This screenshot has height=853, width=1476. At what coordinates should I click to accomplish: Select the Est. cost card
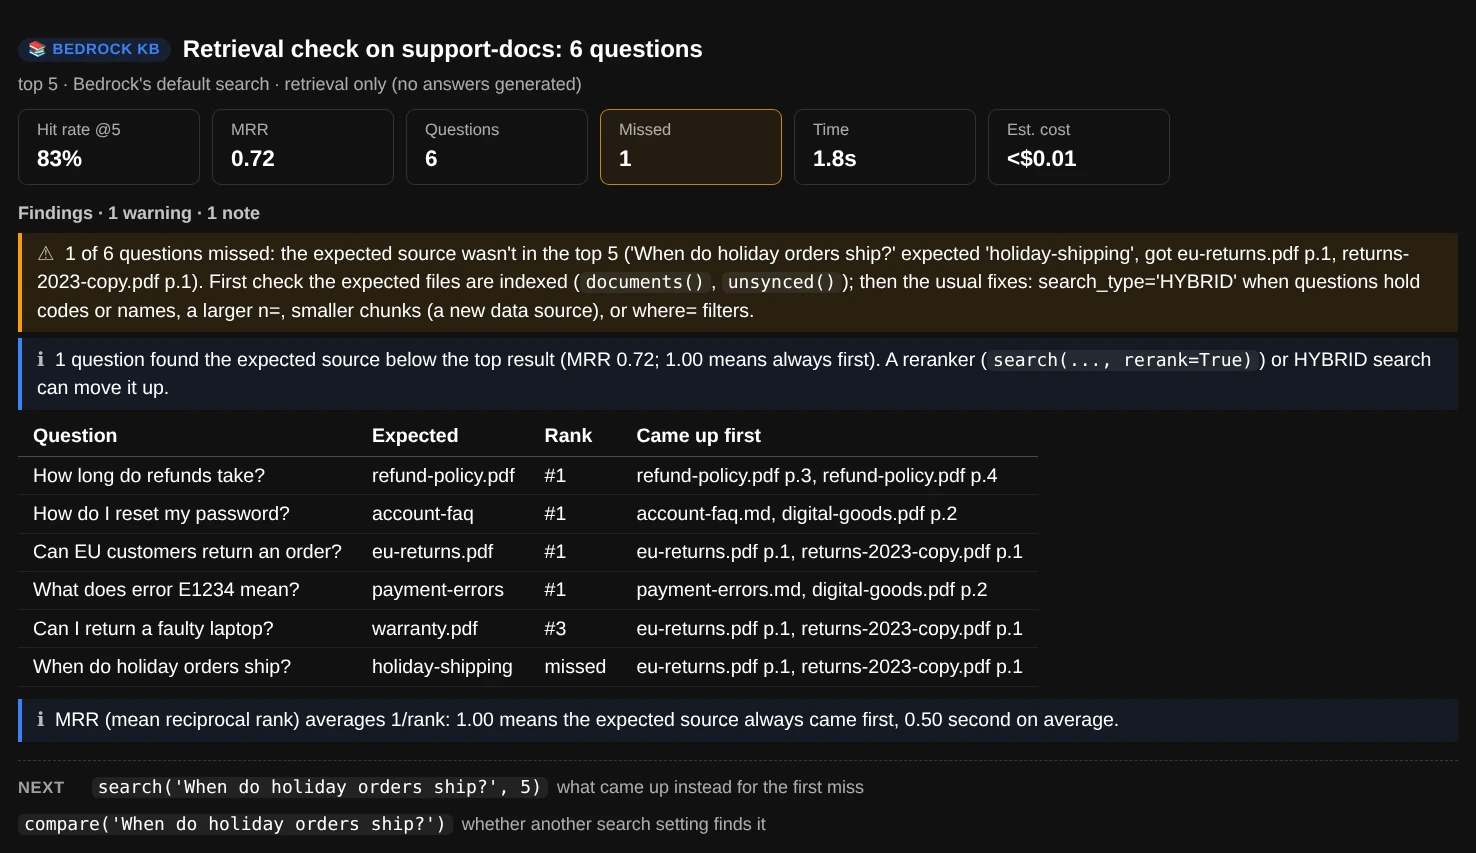[x=1079, y=147]
